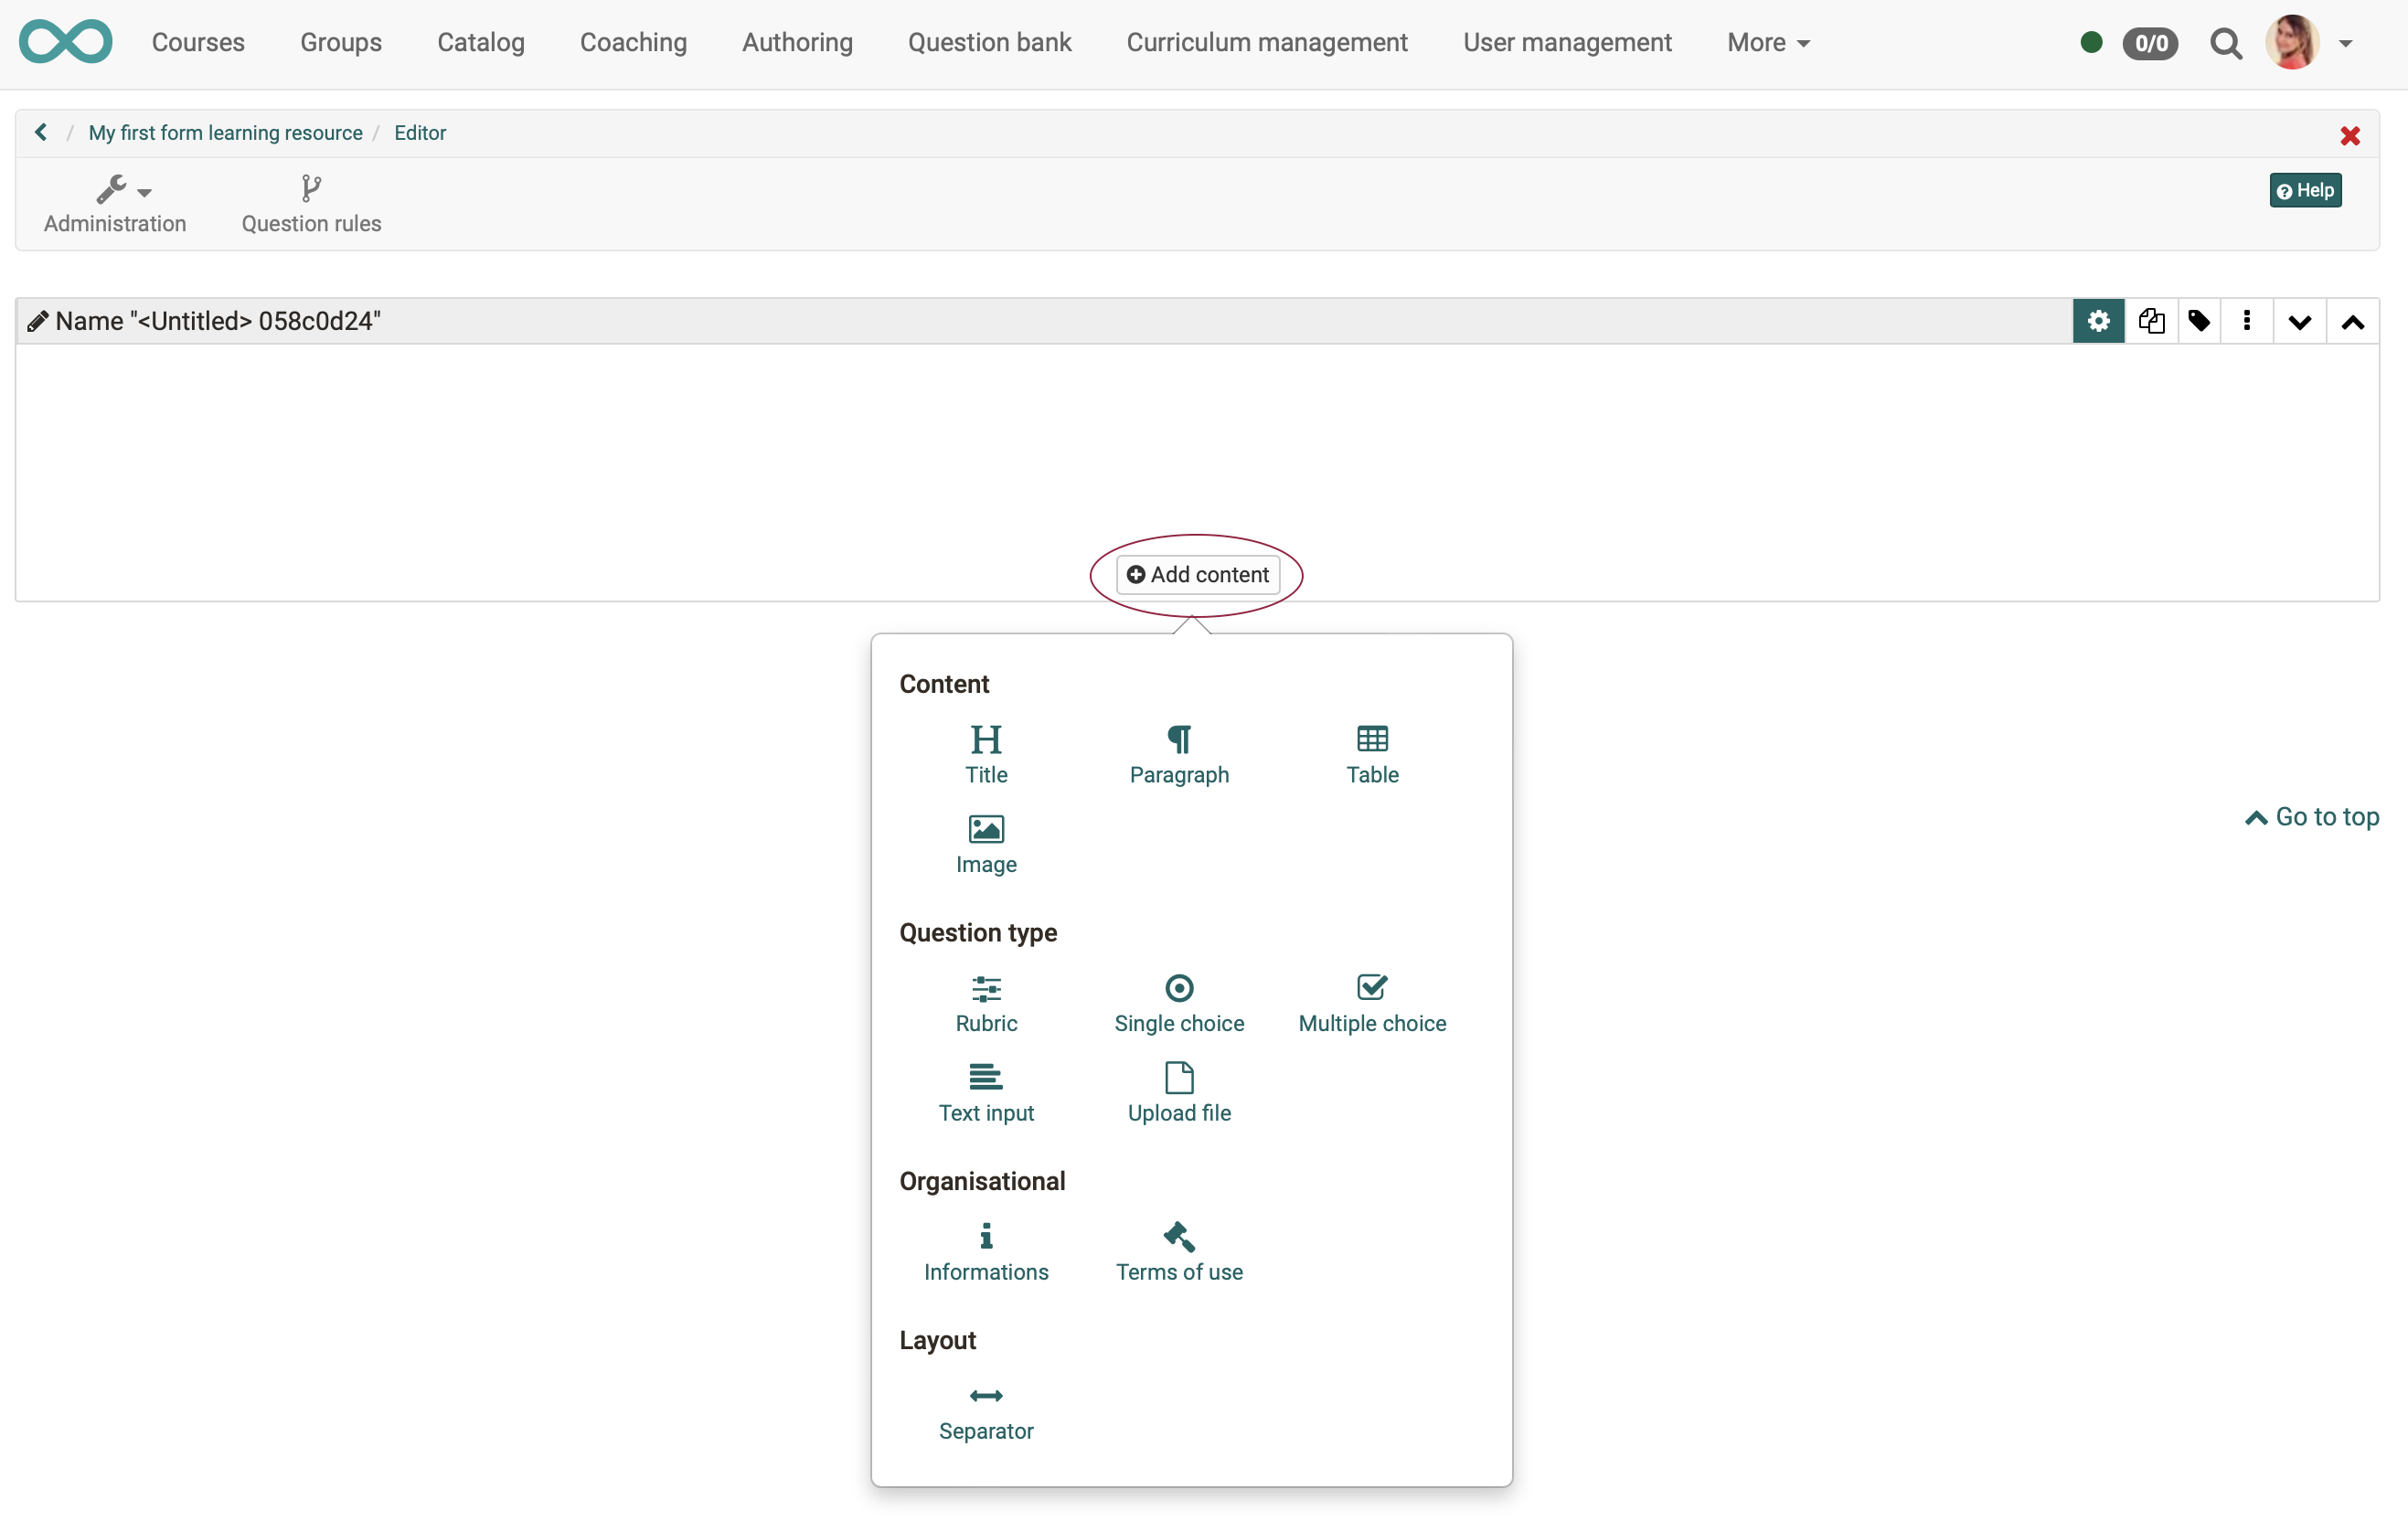Add a Title content element

coord(985,754)
